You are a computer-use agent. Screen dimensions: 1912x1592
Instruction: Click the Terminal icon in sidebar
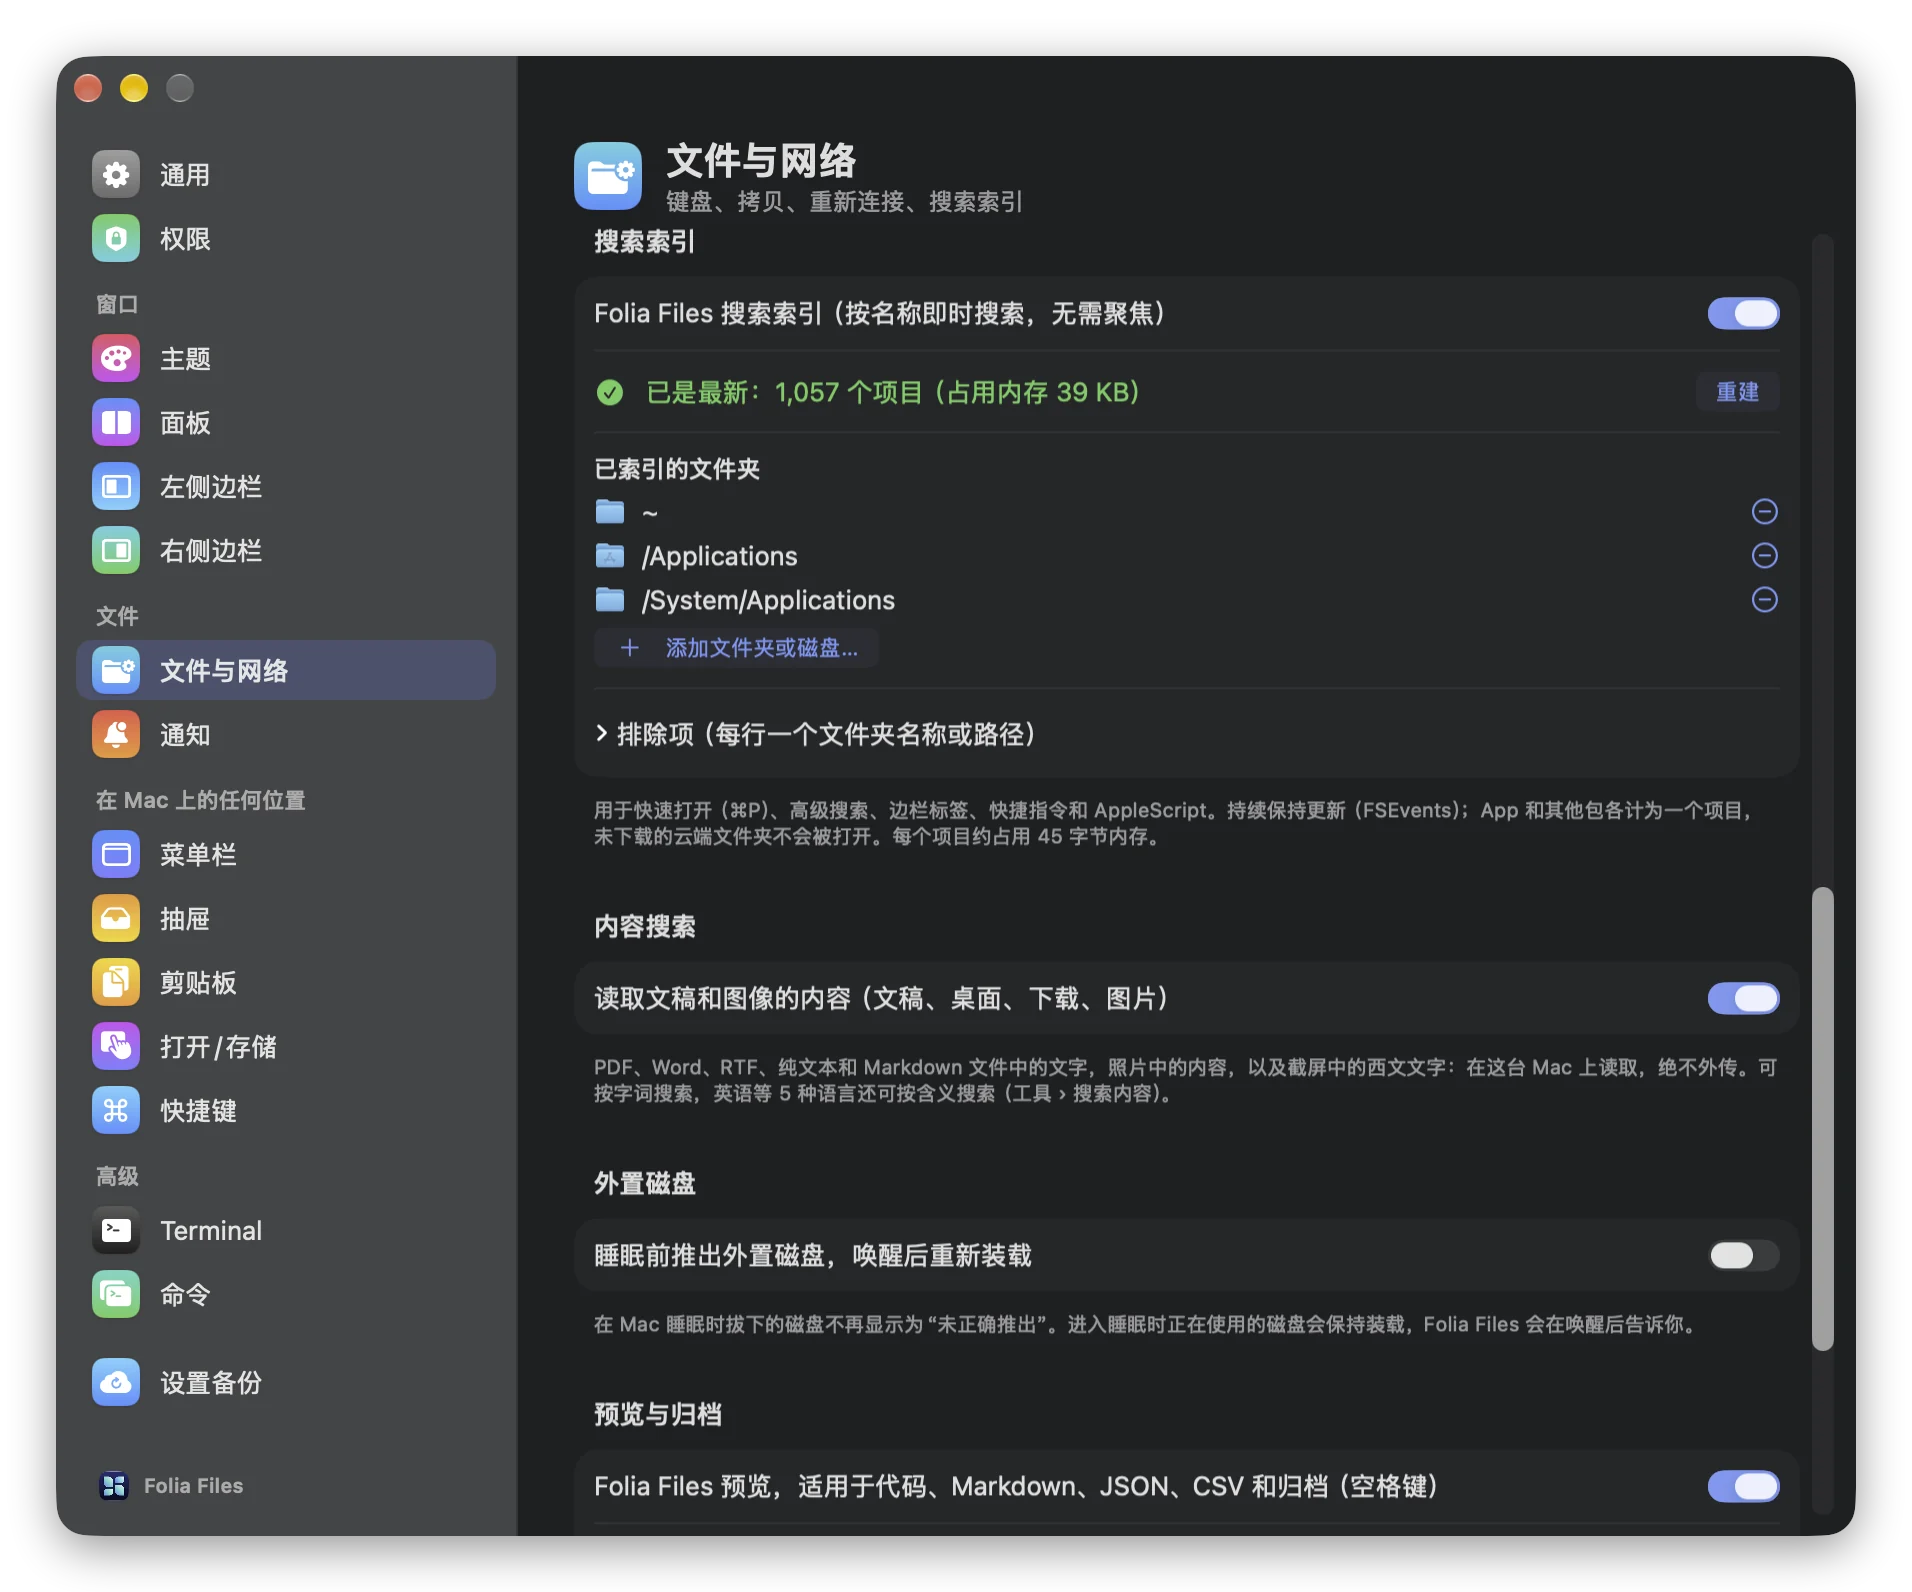116,1231
